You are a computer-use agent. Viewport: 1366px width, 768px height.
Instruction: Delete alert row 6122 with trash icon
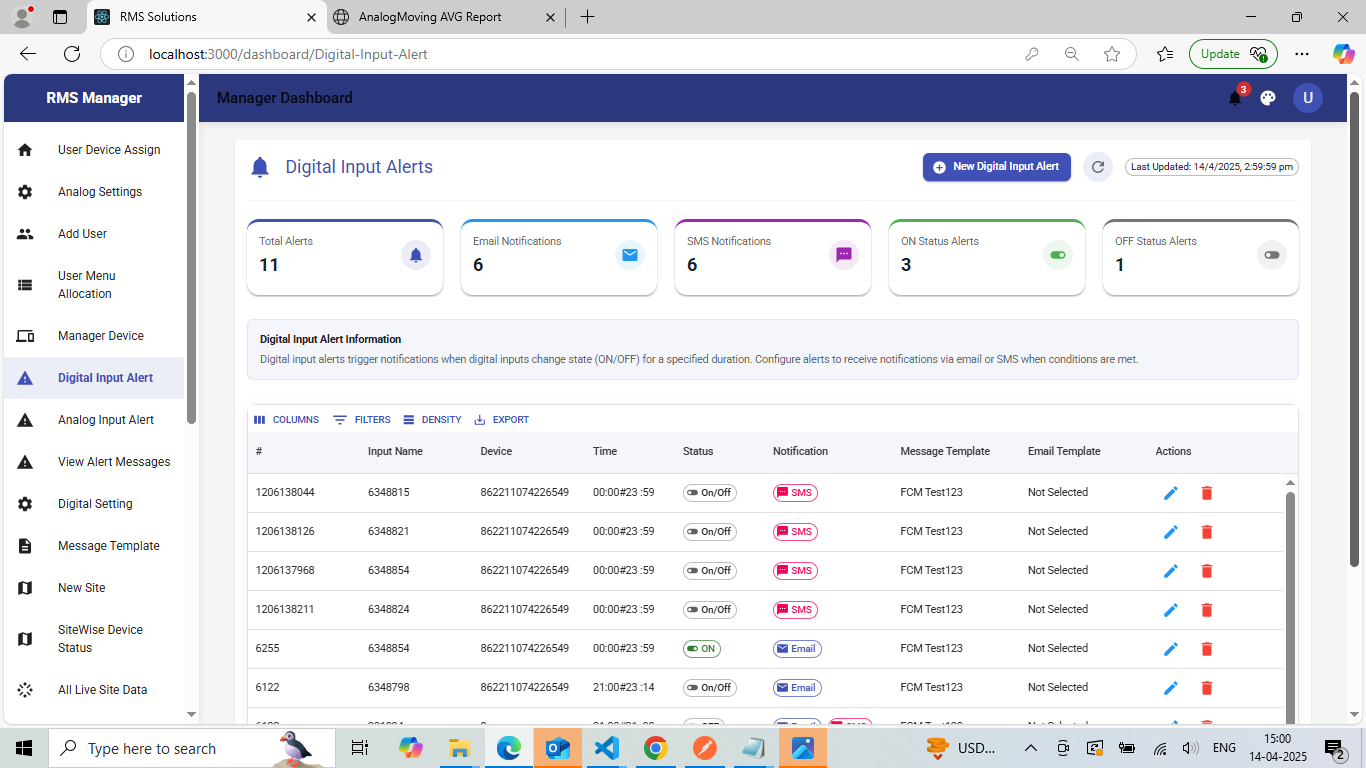[1206, 688]
